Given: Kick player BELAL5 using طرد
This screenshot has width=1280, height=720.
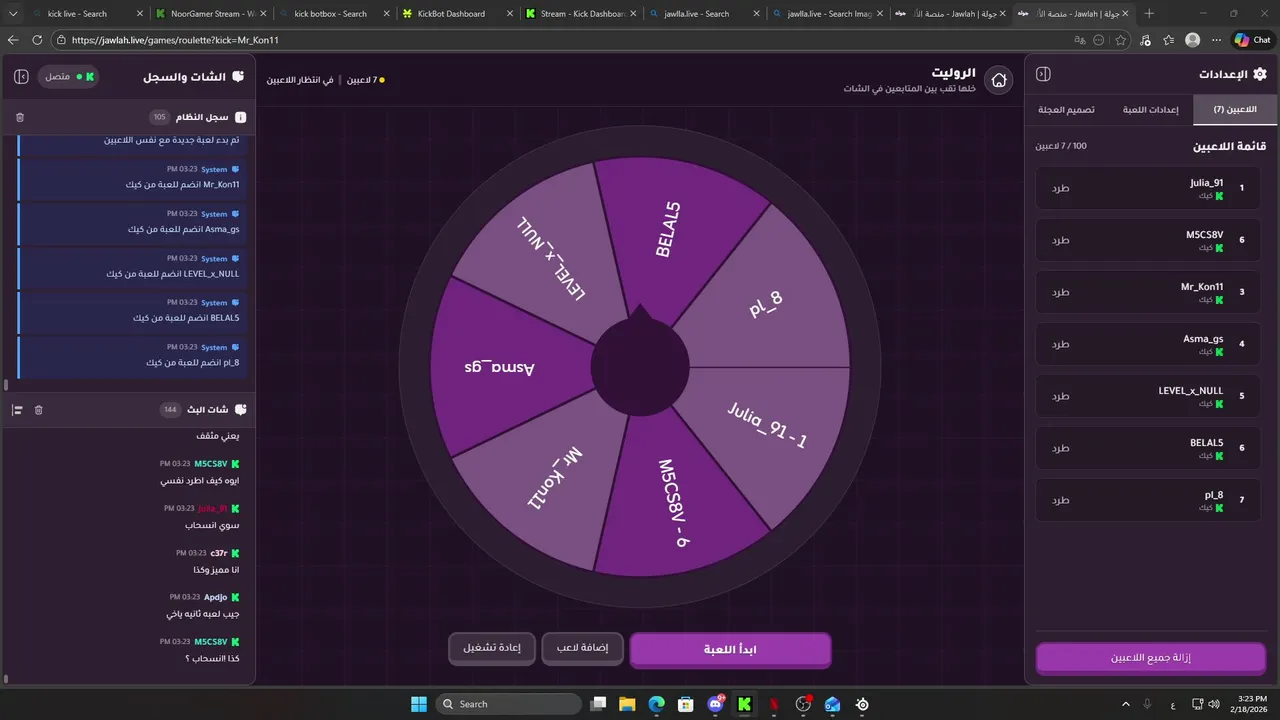Looking at the screenshot, I should (x=1060, y=448).
